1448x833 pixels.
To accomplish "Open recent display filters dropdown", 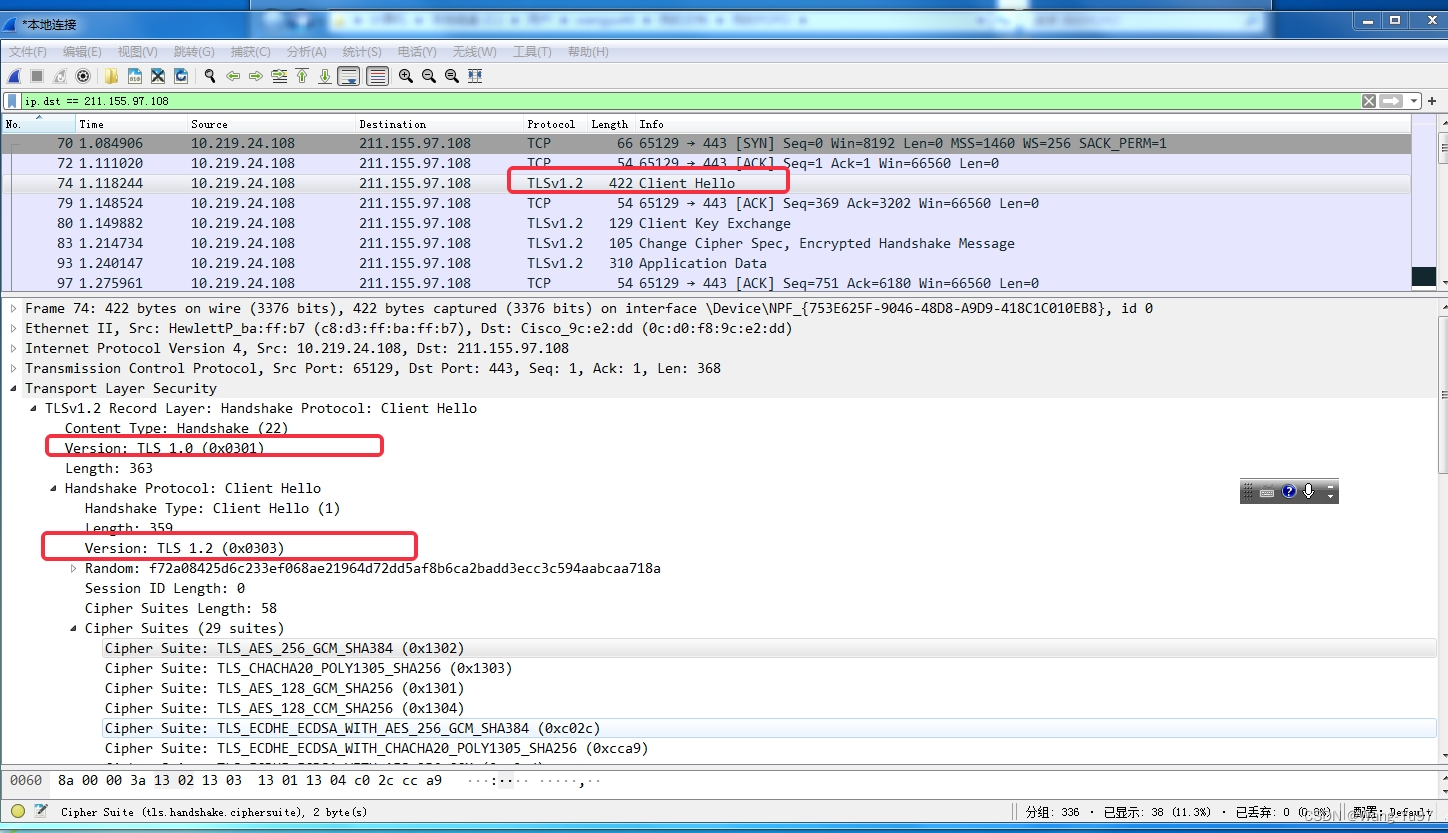I will pos(1413,101).
